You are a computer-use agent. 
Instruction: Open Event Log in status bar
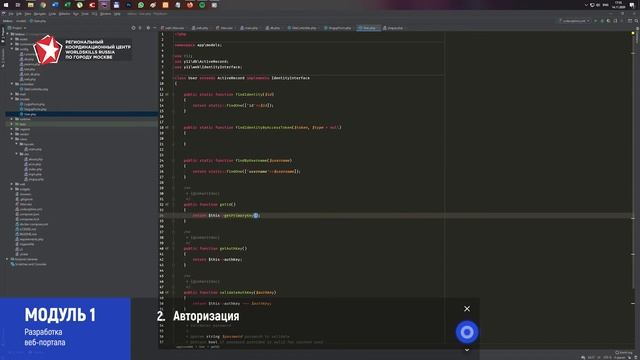(624, 353)
